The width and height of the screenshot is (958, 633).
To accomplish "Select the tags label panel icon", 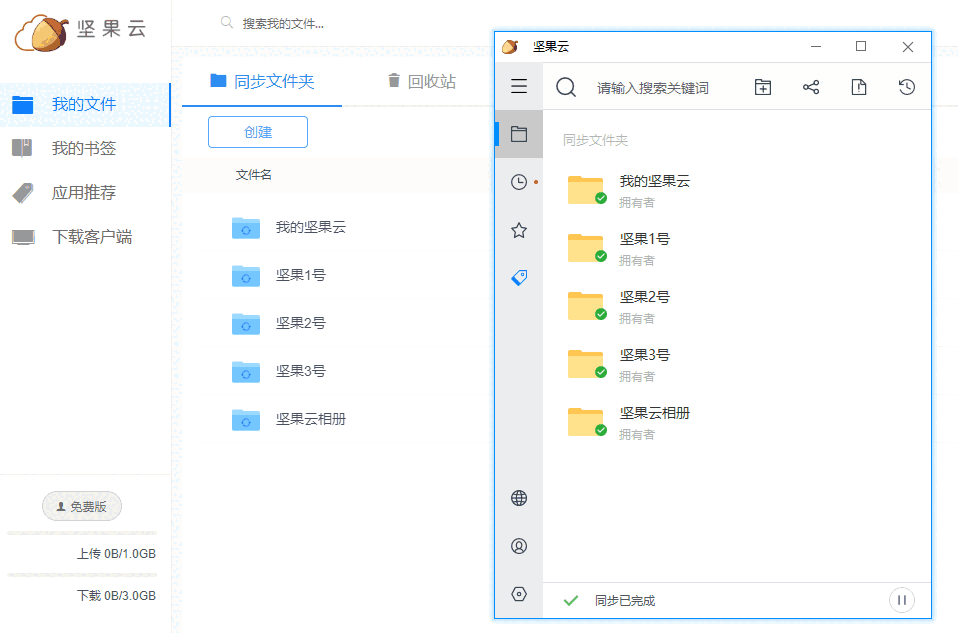I will tap(518, 277).
